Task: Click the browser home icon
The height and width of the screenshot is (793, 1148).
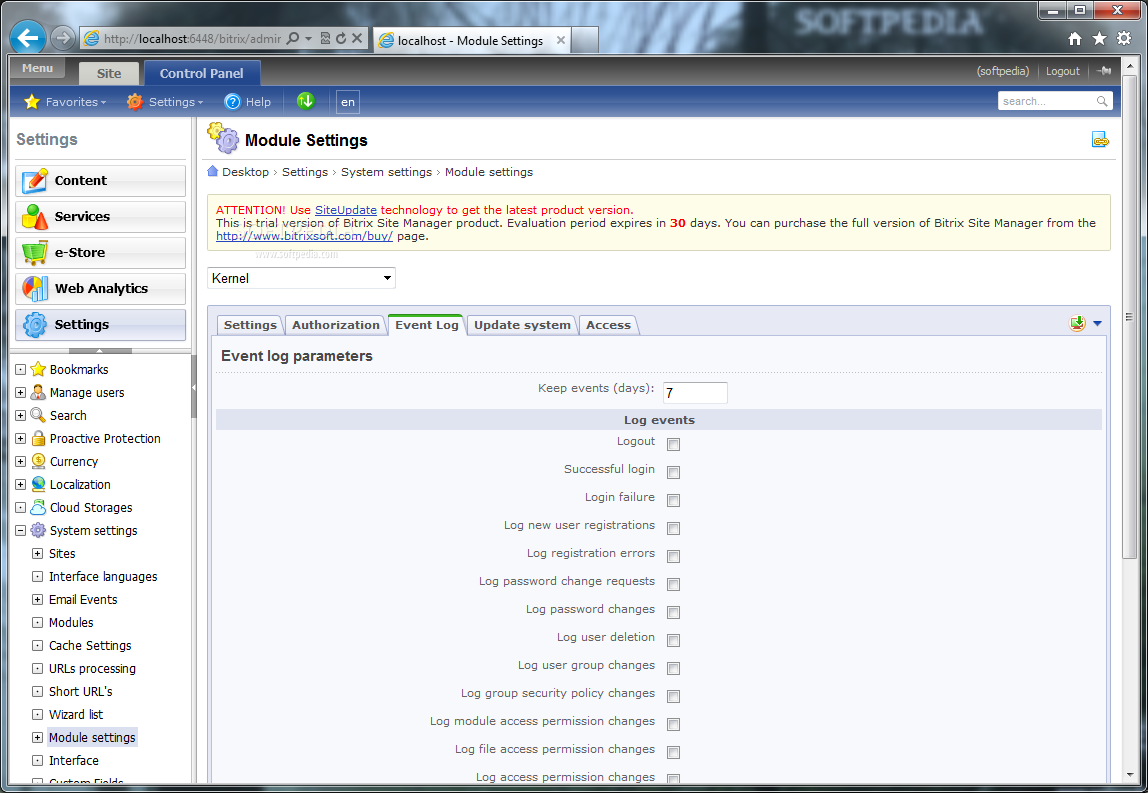Action: tap(1074, 39)
